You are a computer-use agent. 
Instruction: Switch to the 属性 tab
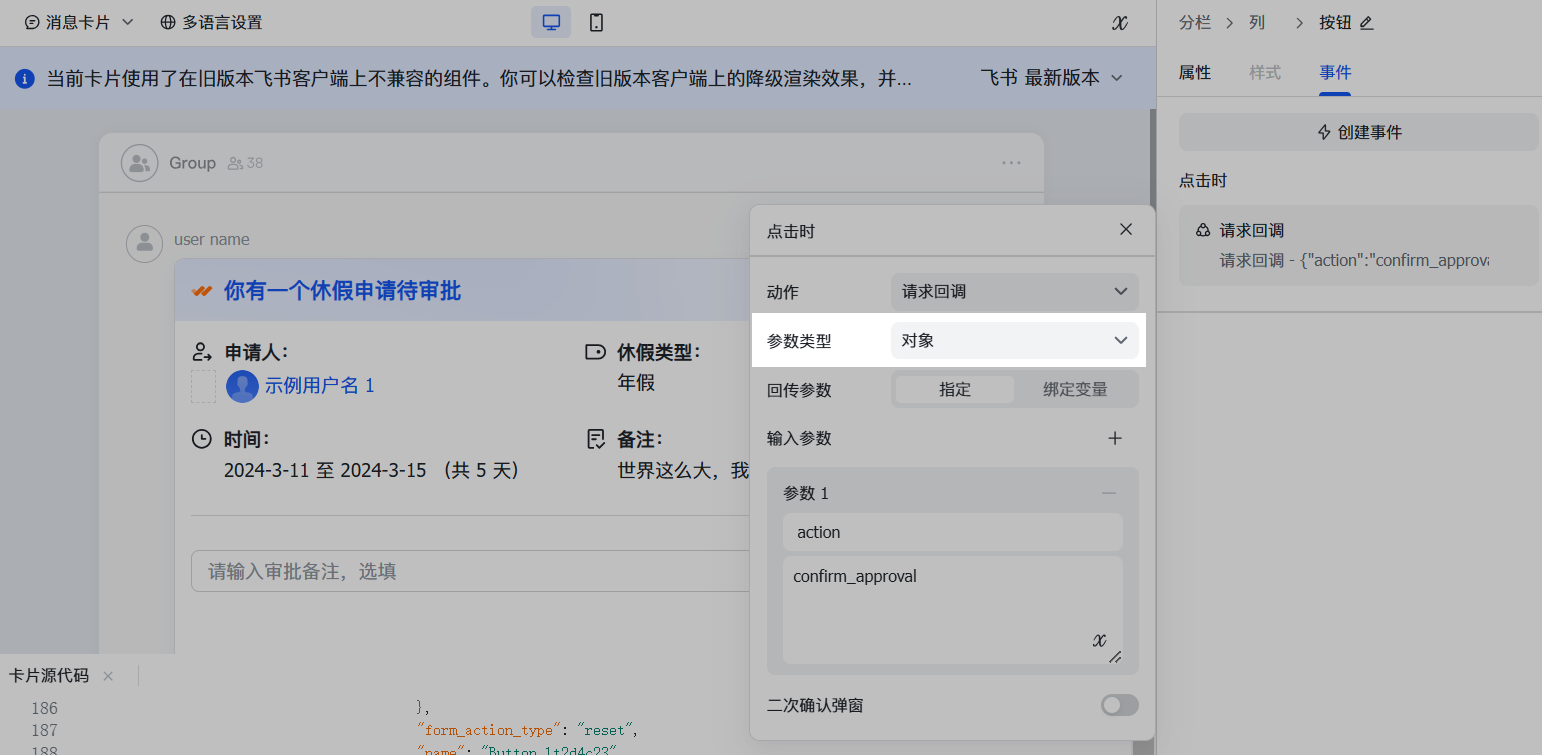(1194, 73)
